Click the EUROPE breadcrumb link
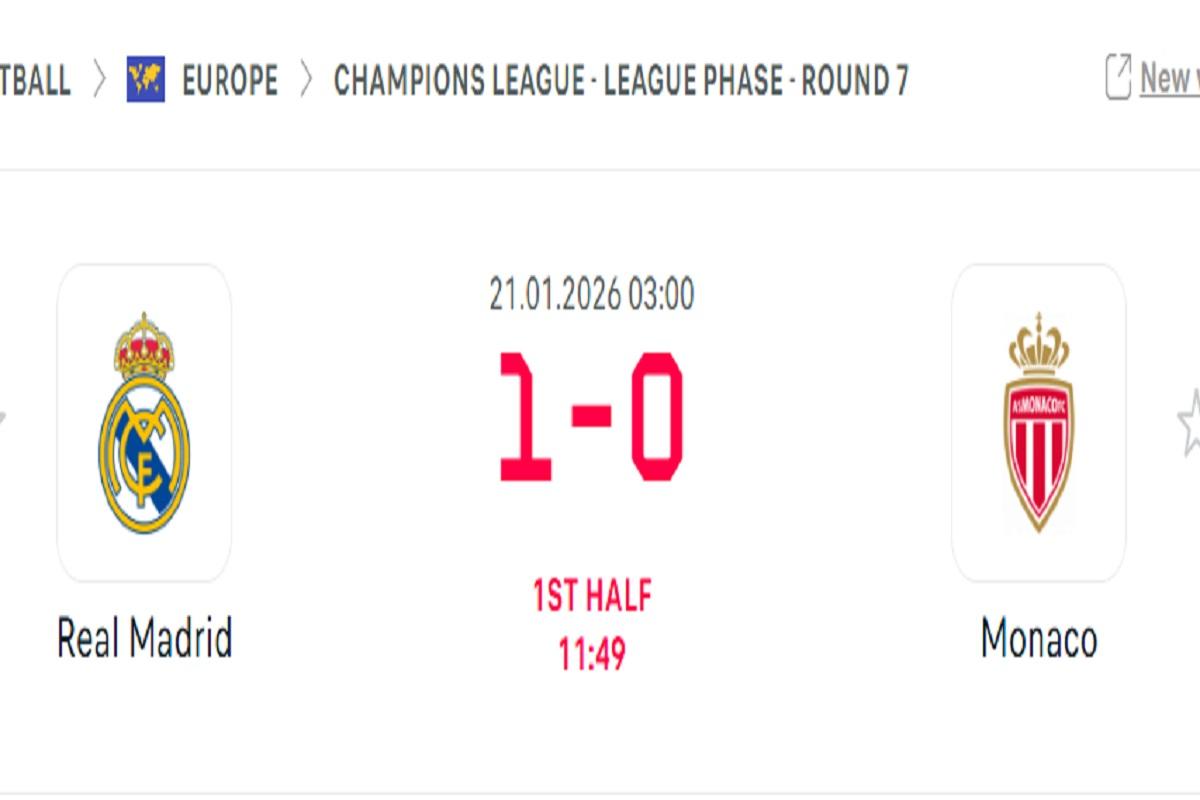Screen dimensions: 1200x800 228,80
